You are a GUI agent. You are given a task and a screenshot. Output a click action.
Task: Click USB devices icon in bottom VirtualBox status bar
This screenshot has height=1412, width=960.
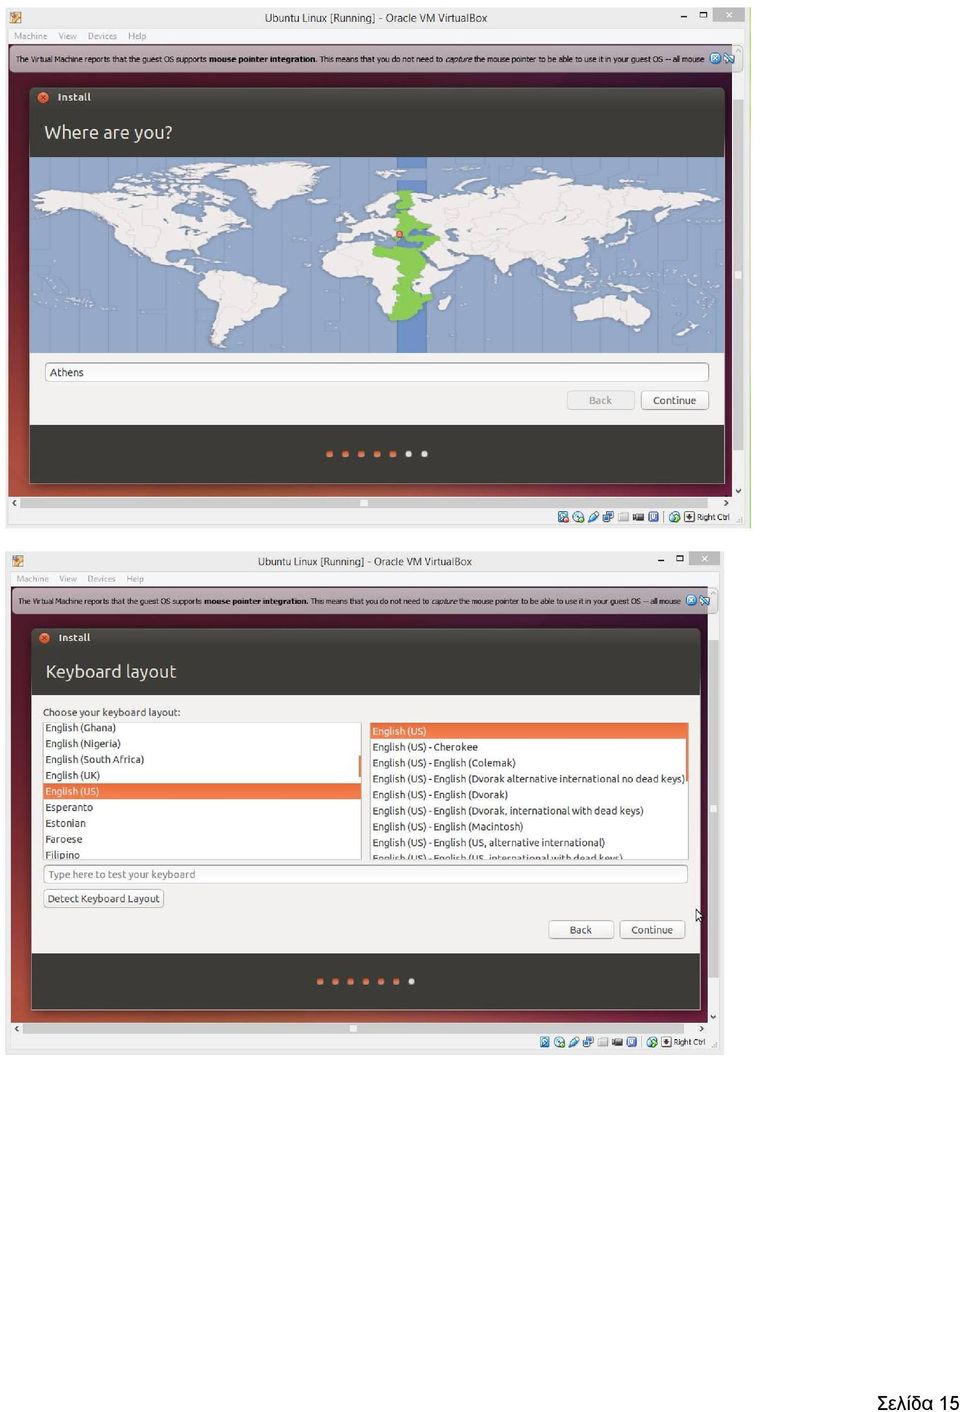pyautogui.click(x=574, y=1042)
